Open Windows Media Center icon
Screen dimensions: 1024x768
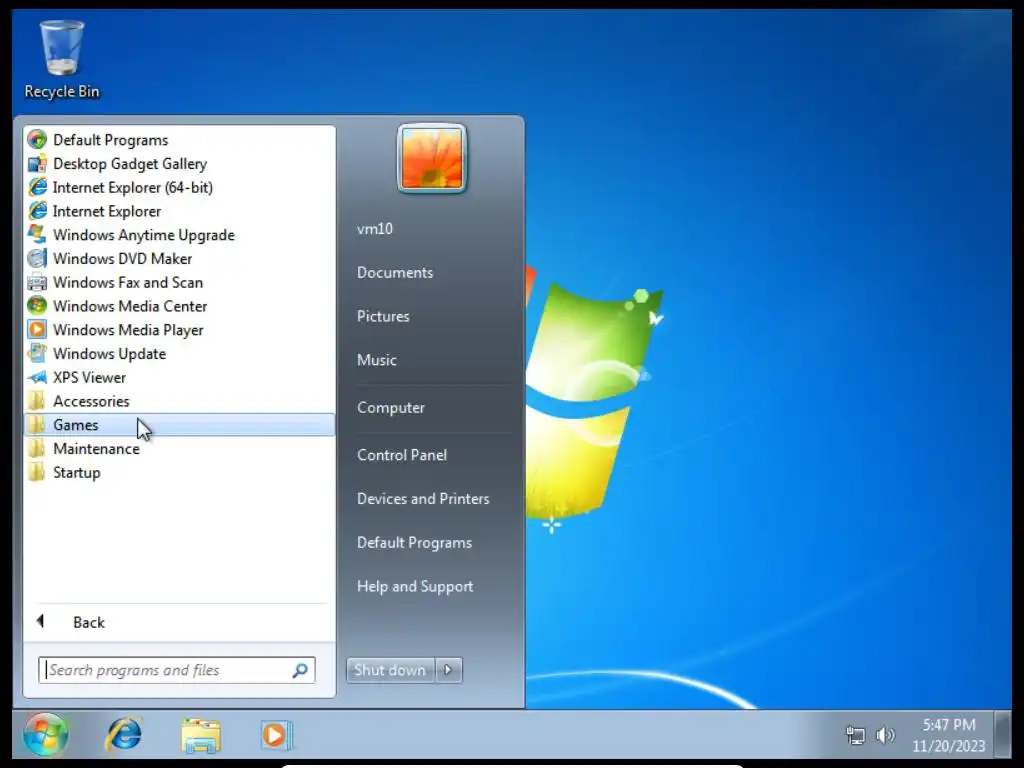click(x=37, y=306)
